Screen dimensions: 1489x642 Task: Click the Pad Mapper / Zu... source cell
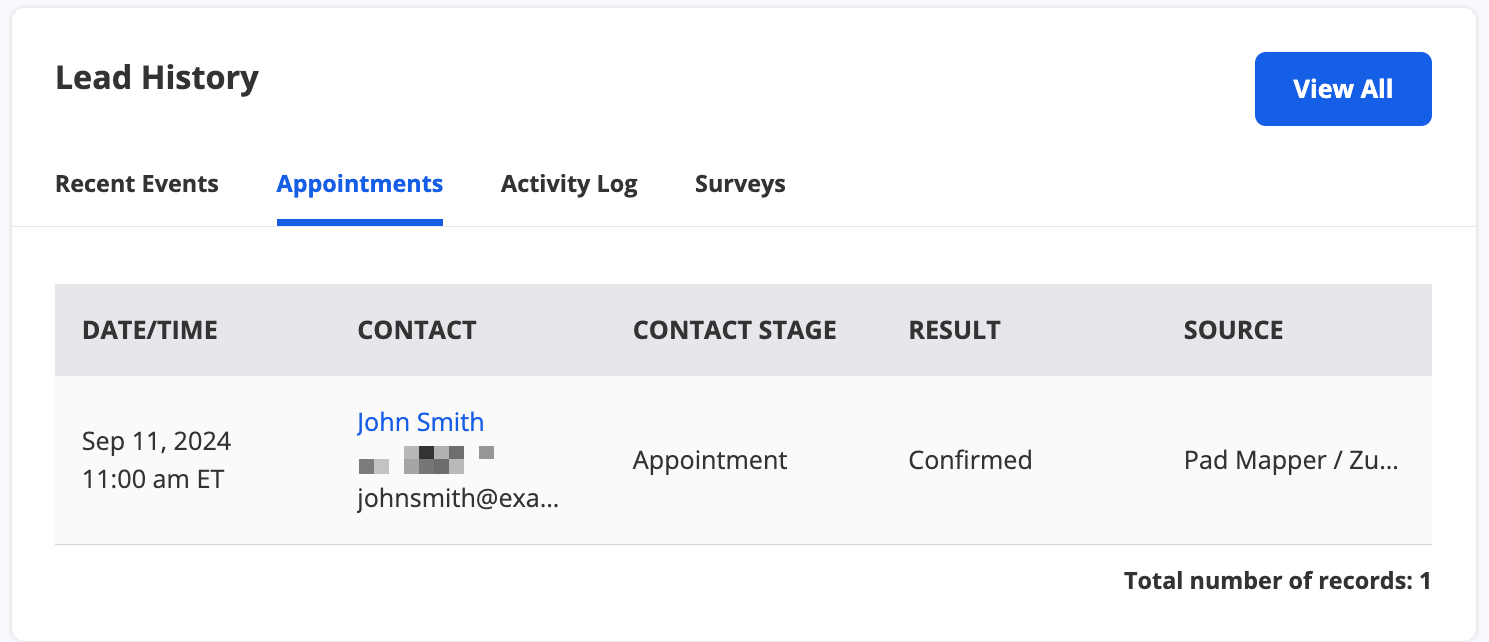pos(1291,460)
